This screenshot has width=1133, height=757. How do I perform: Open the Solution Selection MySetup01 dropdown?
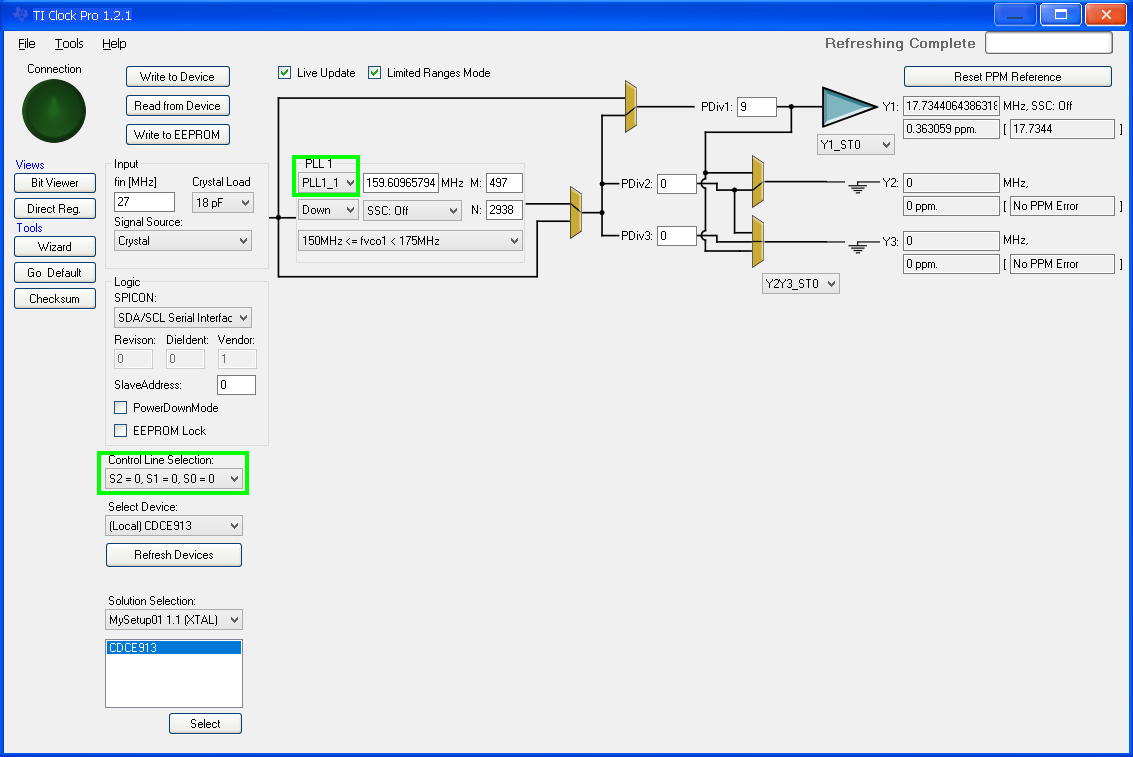(173, 620)
